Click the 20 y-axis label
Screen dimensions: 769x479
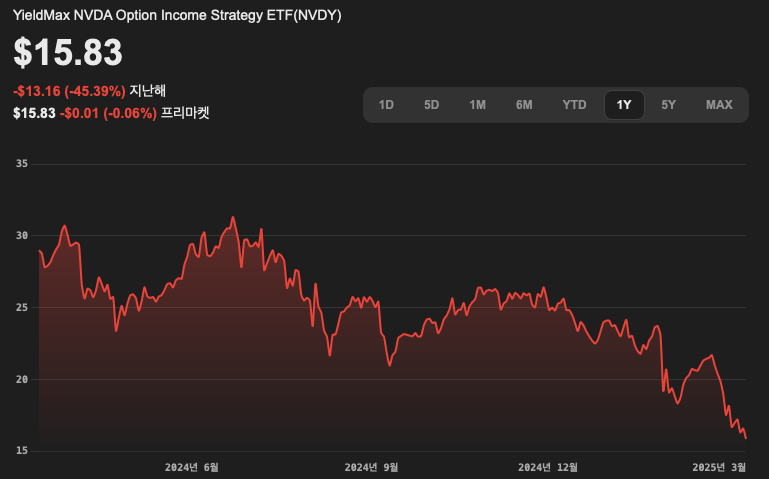tap(22, 379)
